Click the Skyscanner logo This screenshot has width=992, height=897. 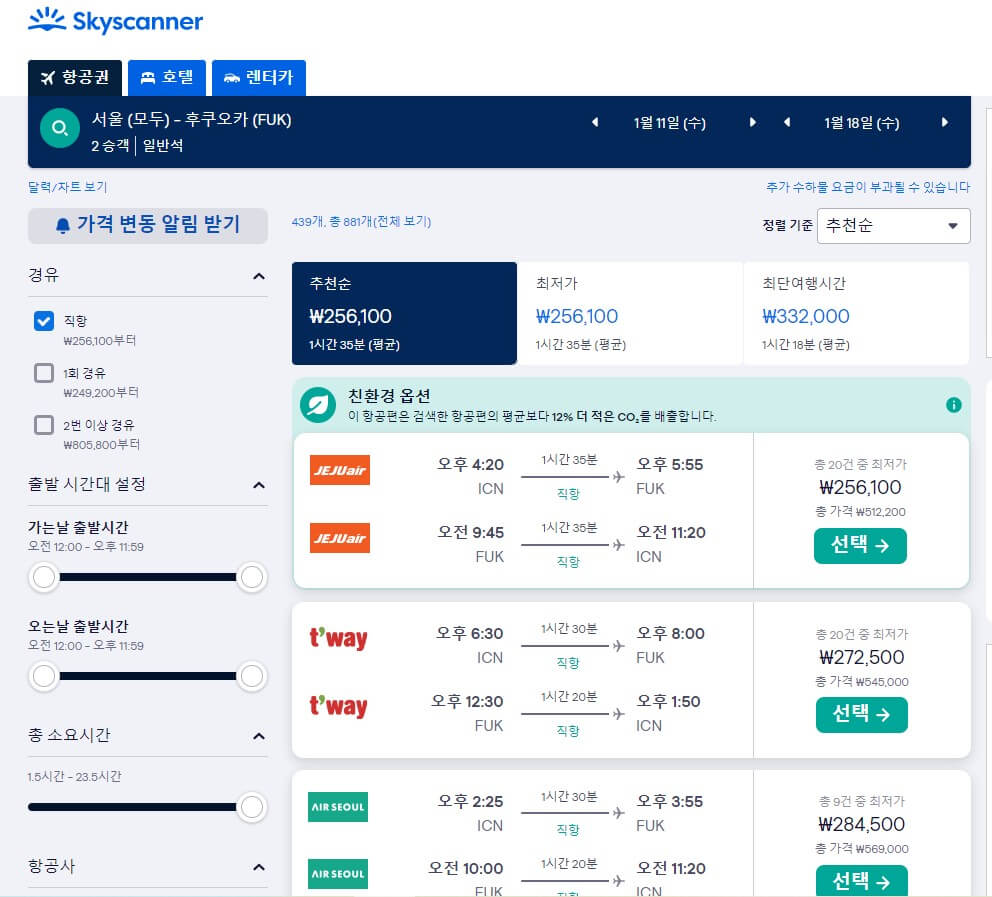click(115, 21)
